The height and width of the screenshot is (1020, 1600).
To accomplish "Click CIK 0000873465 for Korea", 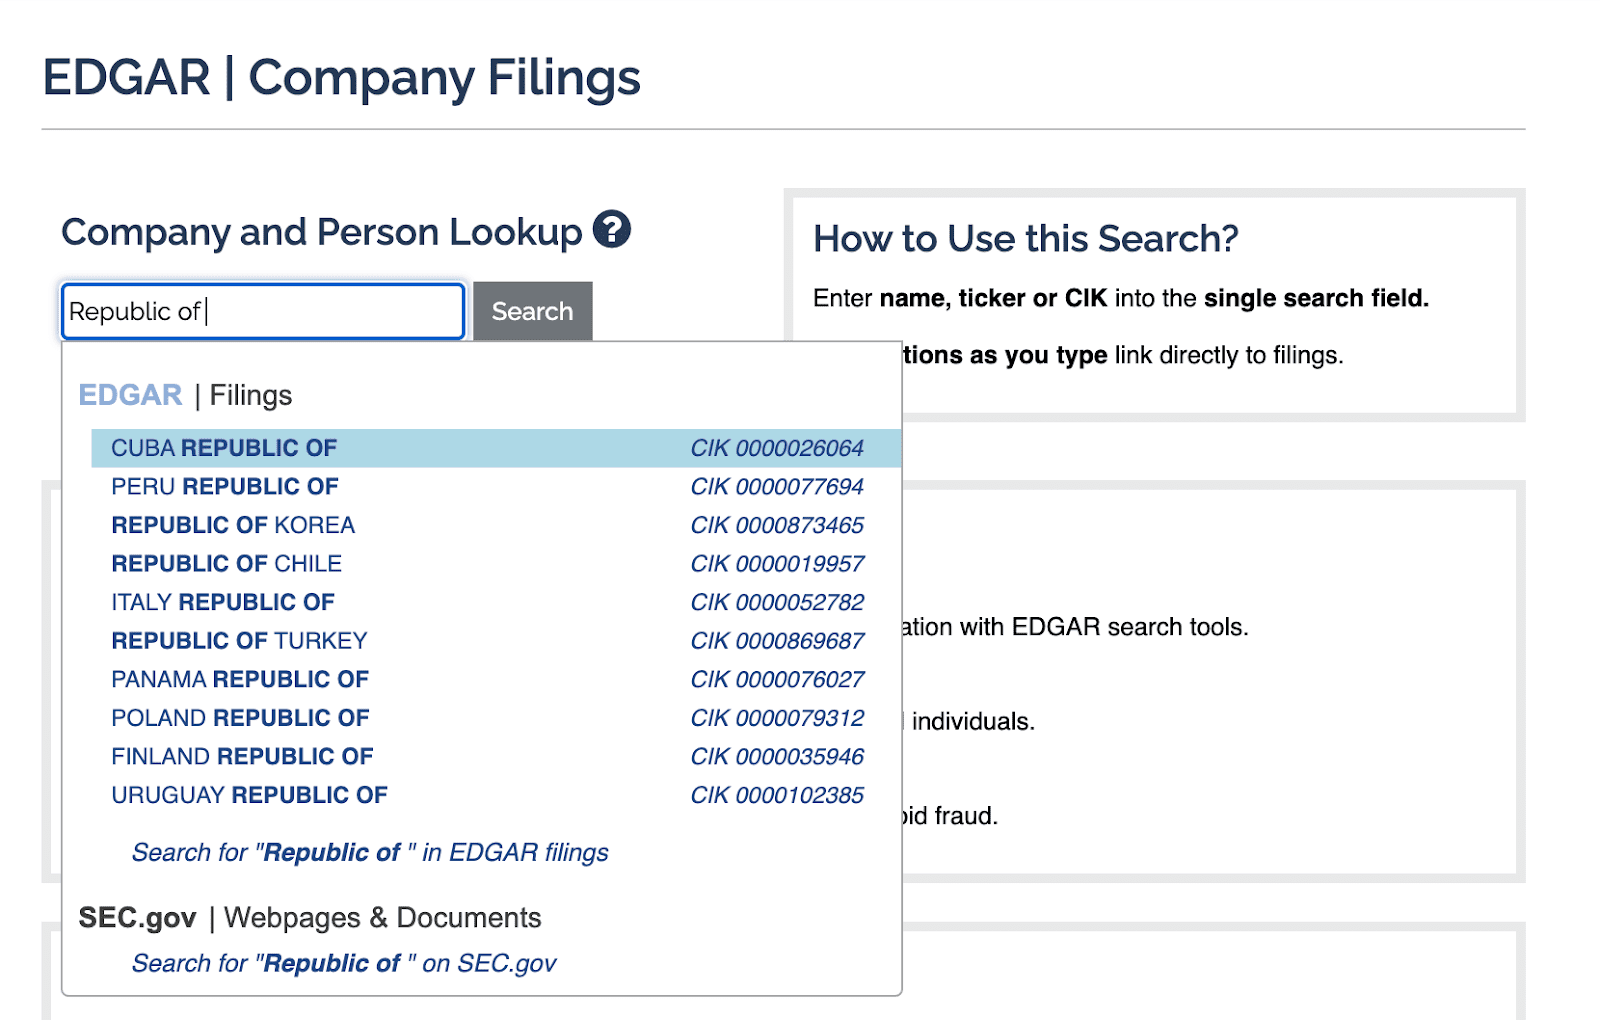I will pos(777,525).
